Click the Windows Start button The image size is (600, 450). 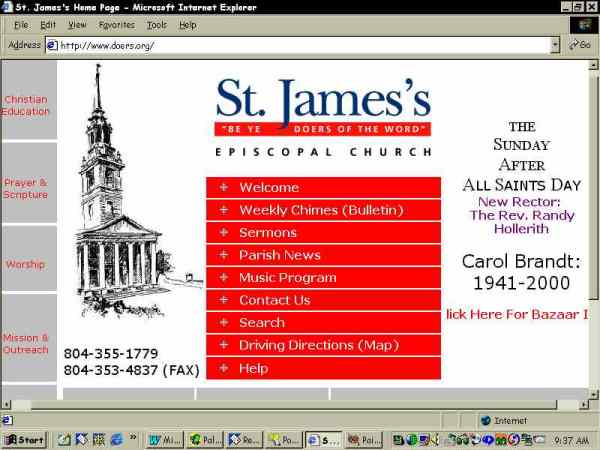click(x=25, y=440)
